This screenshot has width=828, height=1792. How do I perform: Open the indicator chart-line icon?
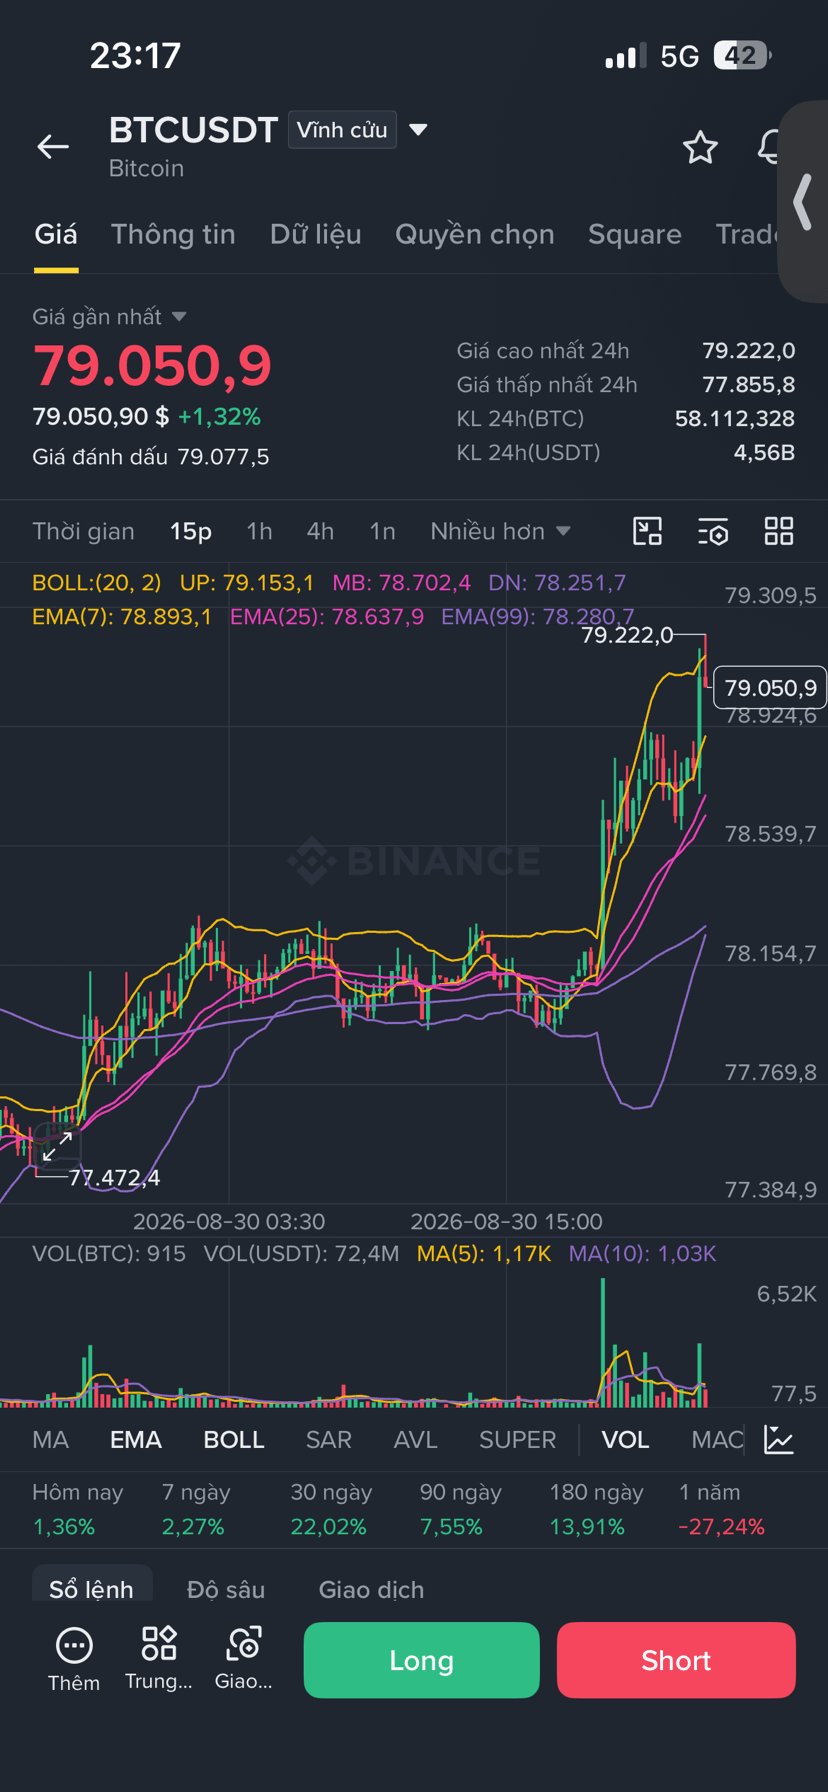[x=779, y=1439]
